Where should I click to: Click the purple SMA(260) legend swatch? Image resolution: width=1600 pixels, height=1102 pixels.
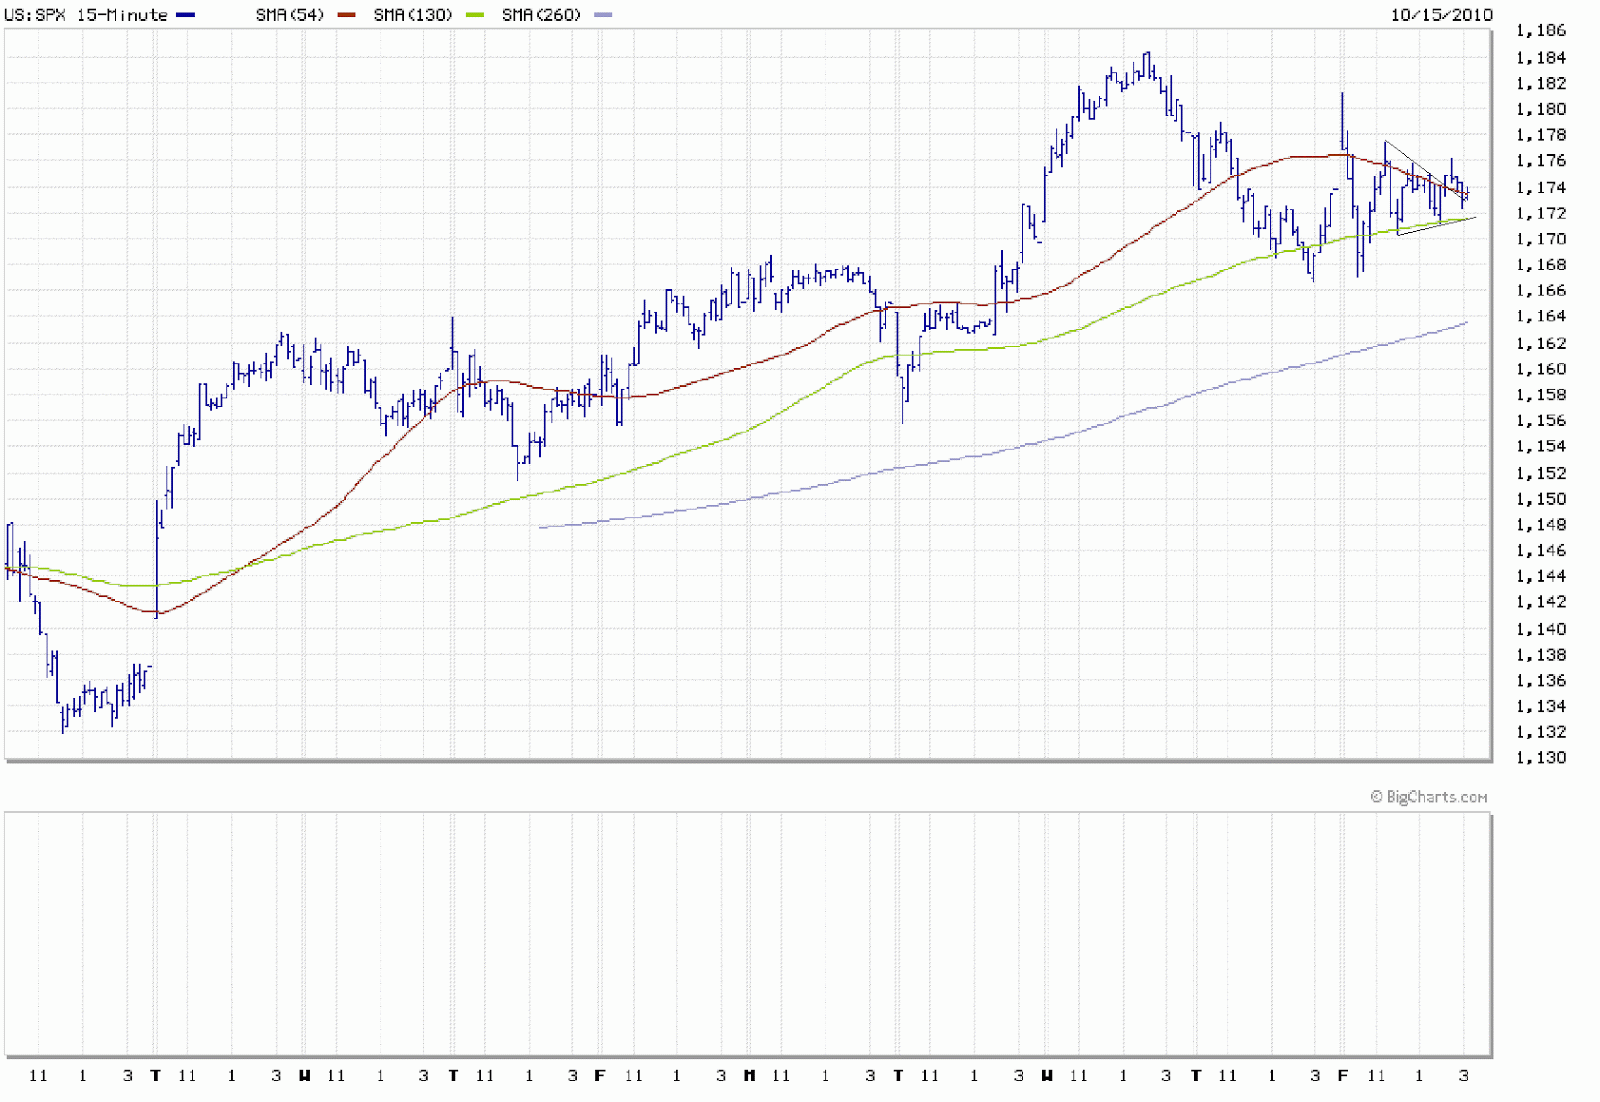pyautogui.click(x=603, y=15)
